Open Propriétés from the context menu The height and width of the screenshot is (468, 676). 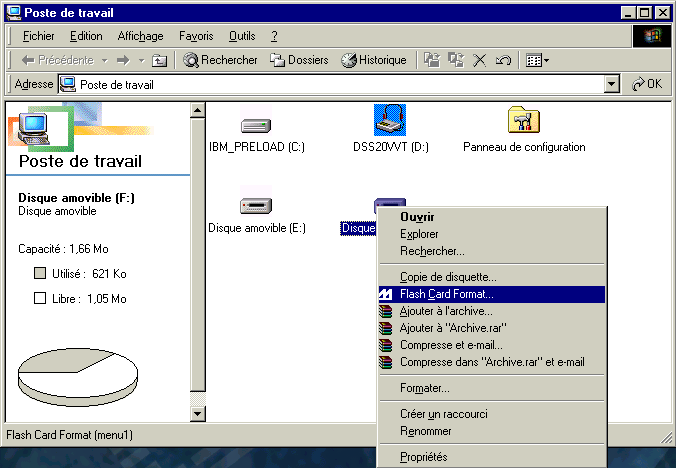[x=492, y=457]
